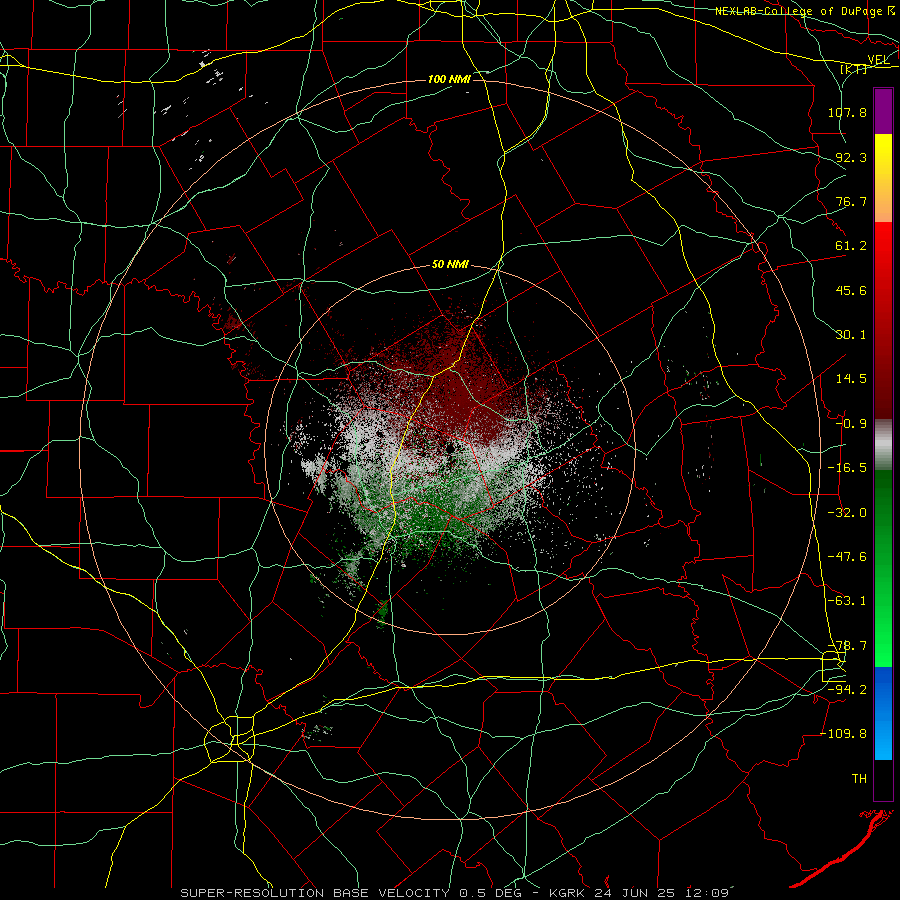Click the black TH segment of color bar
Viewport: 900px width, 900px height.
coord(883,779)
